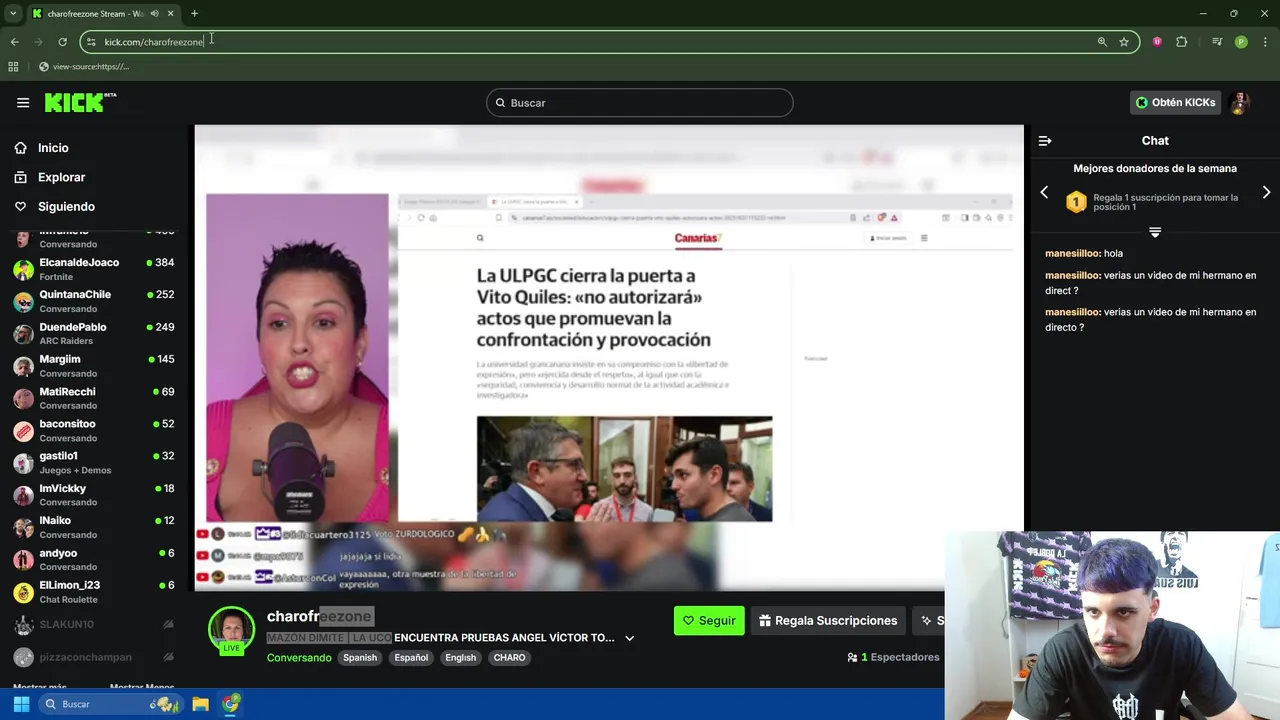Open DuendePablo channel in sidebar
Screen dimensions: 1280x720
95,334
